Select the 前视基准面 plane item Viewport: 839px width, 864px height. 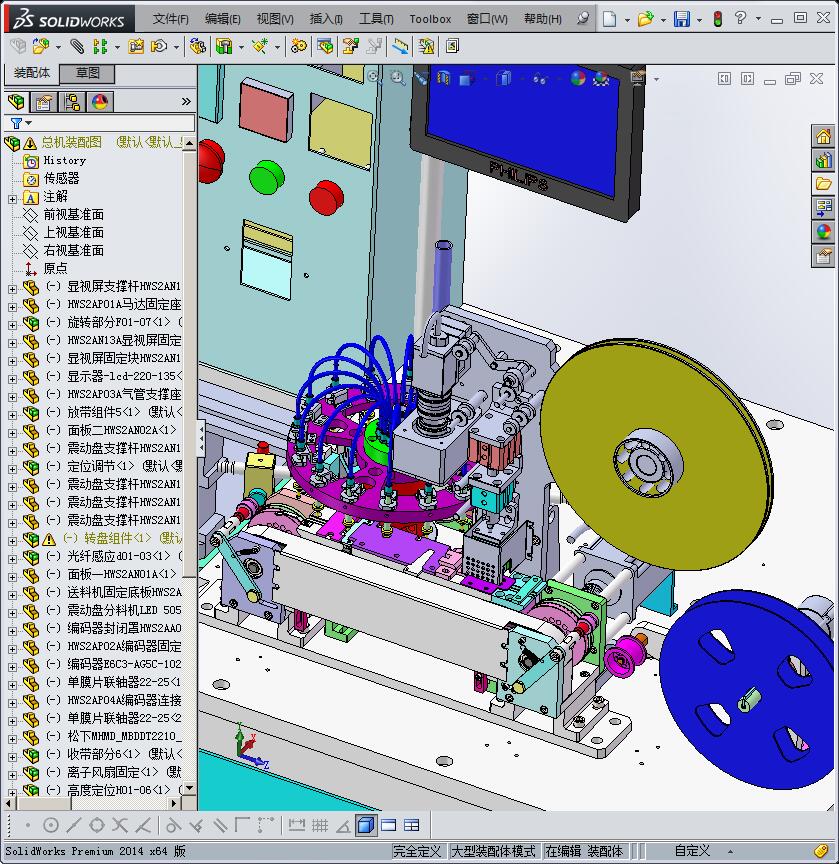73,214
